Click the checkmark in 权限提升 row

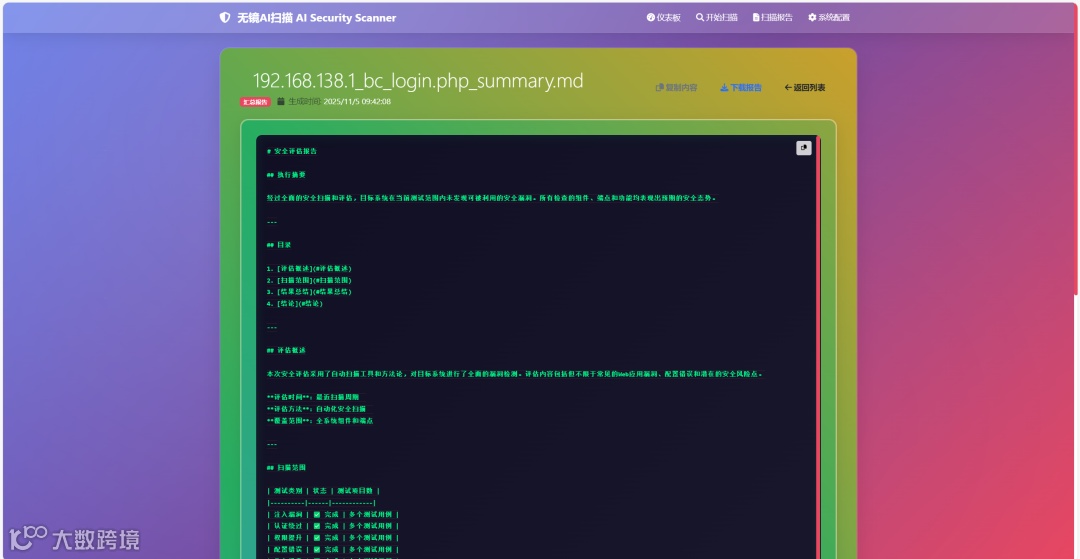[x=316, y=538]
